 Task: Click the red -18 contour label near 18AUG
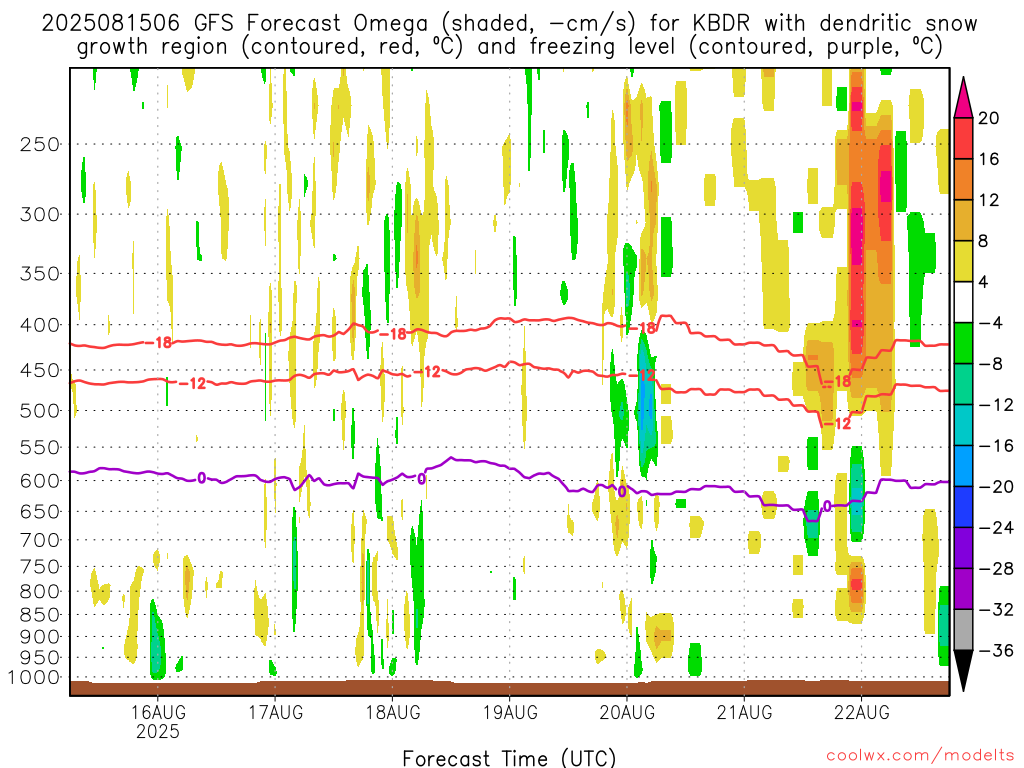tap(392, 334)
